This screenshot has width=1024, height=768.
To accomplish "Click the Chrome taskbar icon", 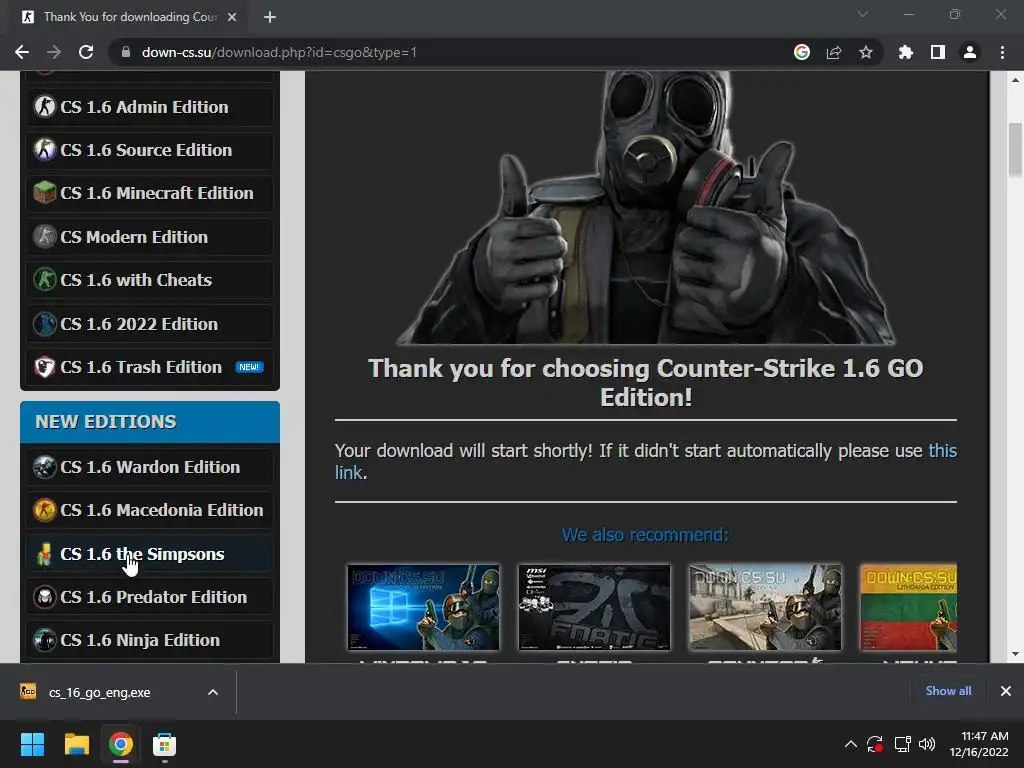I will (121, 744).
